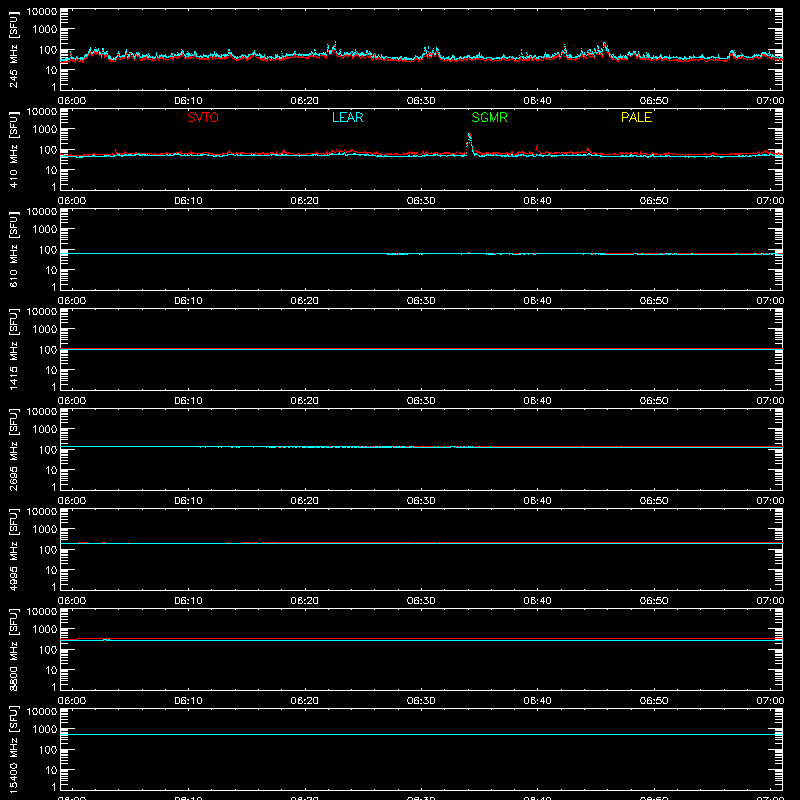Select the 1415 MHz [SFU] axis title

point(14,350)
